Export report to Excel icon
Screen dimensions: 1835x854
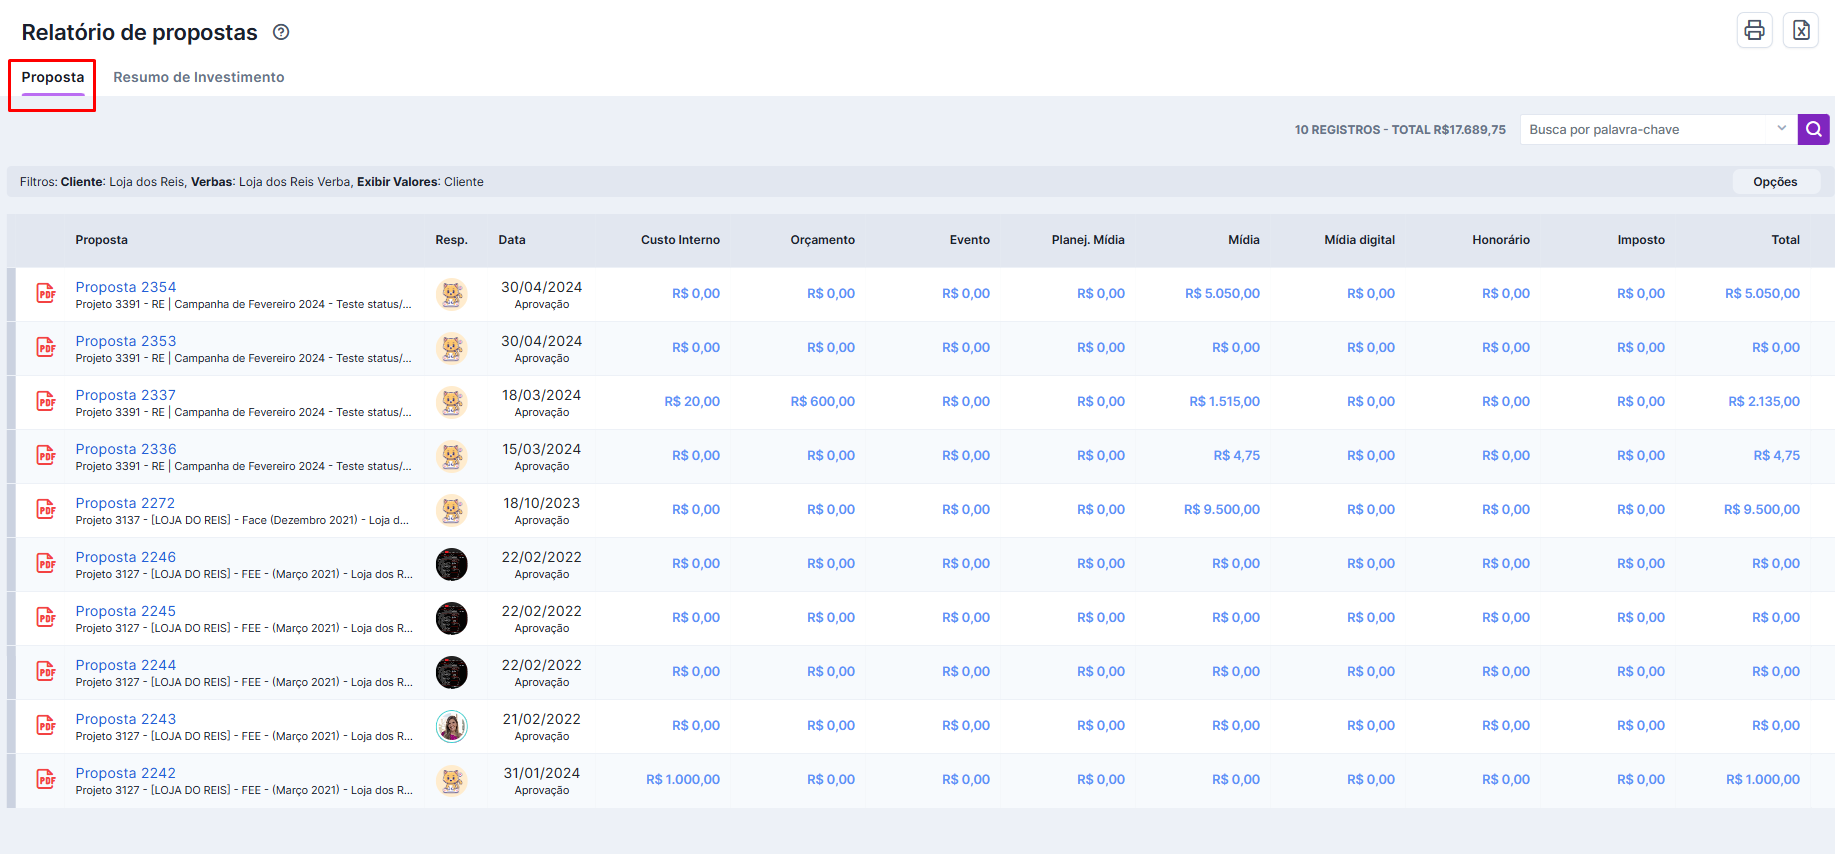point(1800,31)
